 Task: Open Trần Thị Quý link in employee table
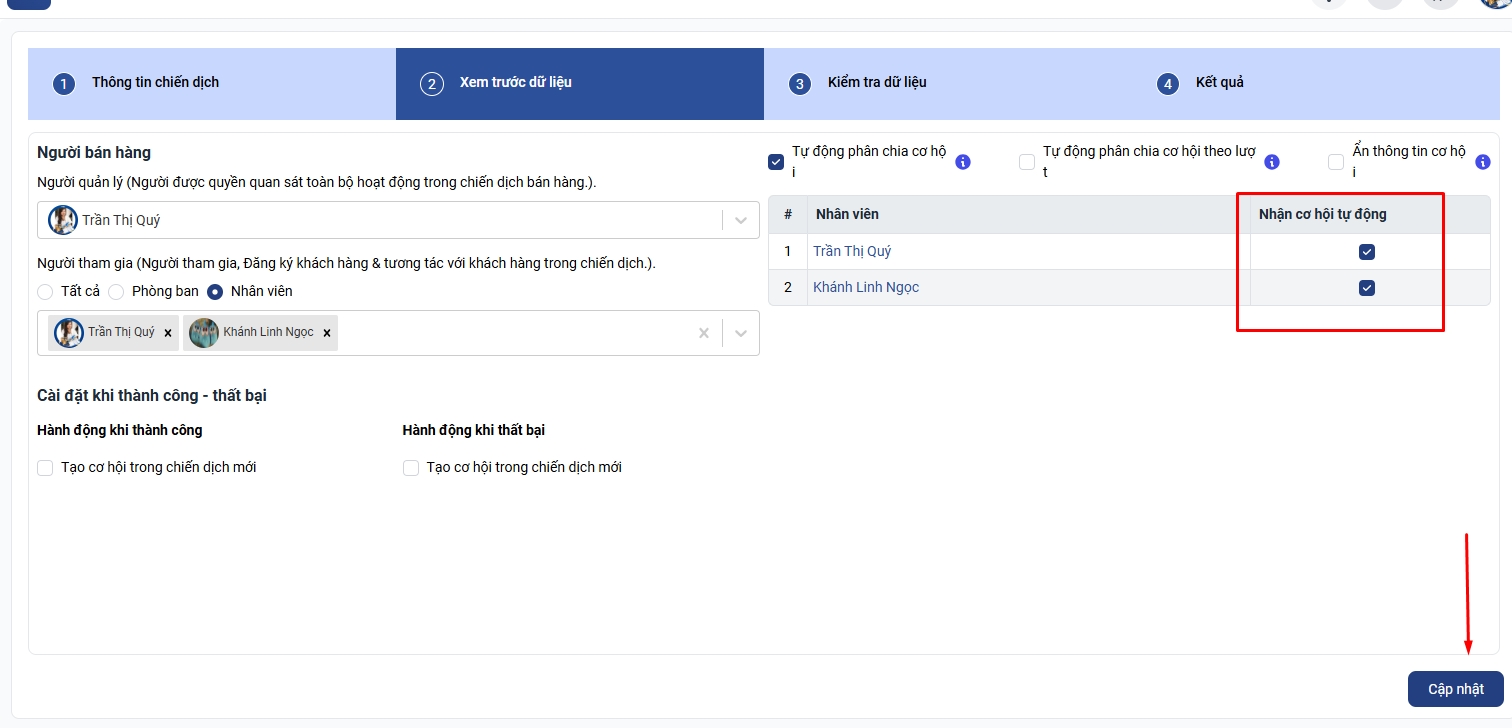tap(852, 252)
